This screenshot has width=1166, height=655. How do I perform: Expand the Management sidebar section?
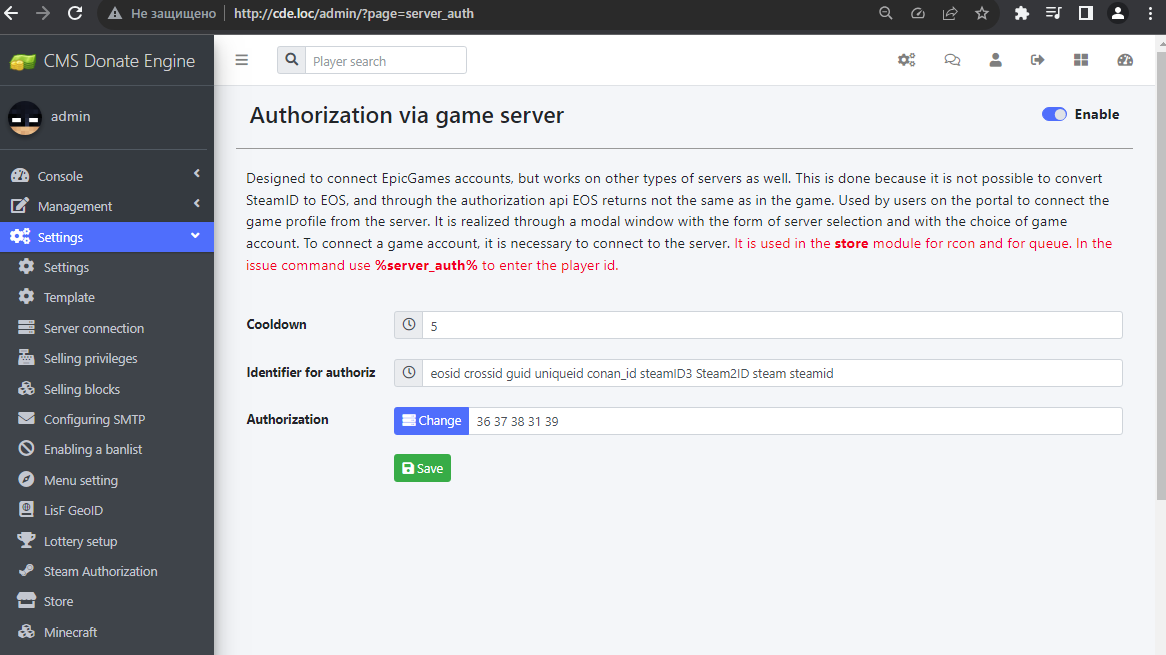click(107, 206)
